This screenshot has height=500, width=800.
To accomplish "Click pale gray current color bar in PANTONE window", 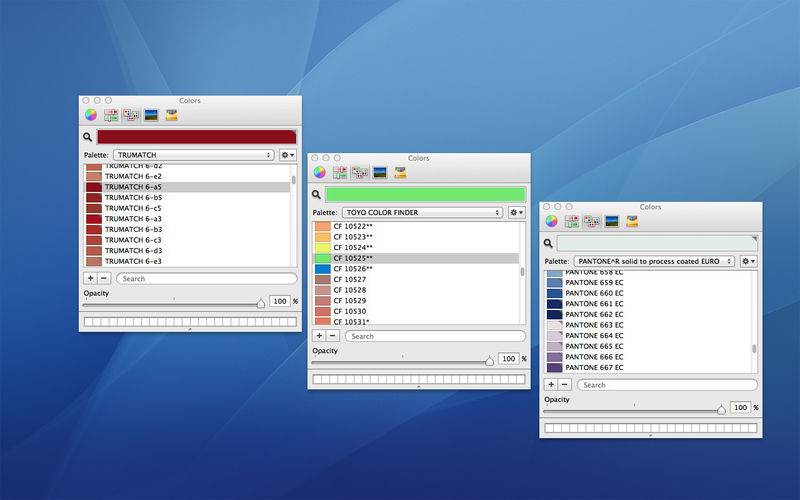I will pos(657,243).
